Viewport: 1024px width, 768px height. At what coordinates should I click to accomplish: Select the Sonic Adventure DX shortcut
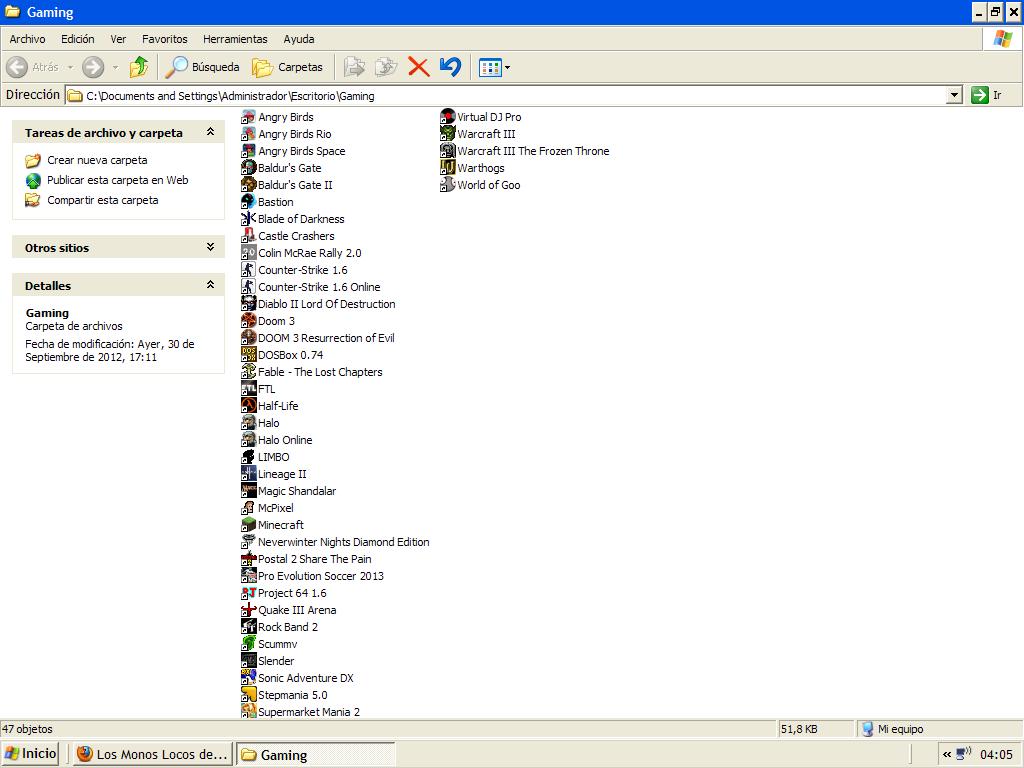297,678
